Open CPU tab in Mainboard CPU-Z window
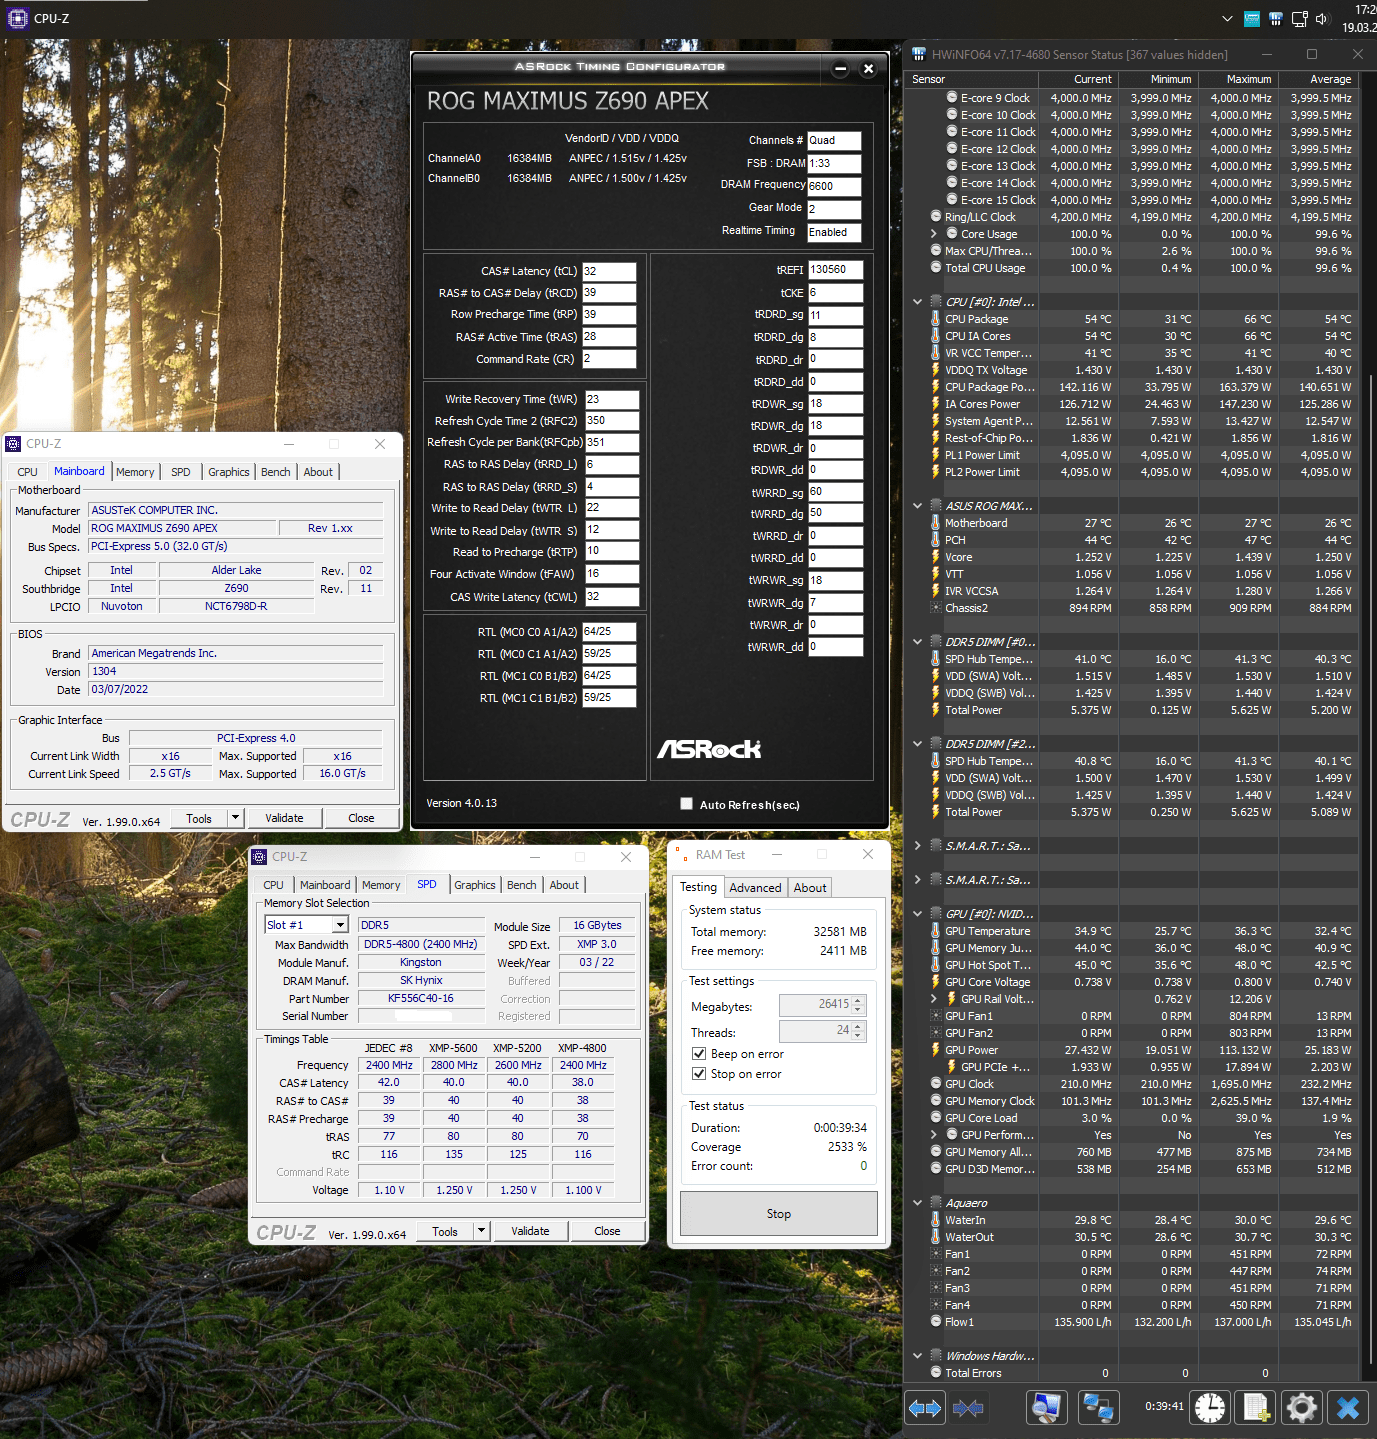1377x1439 pixels. (x=28, y=472)
